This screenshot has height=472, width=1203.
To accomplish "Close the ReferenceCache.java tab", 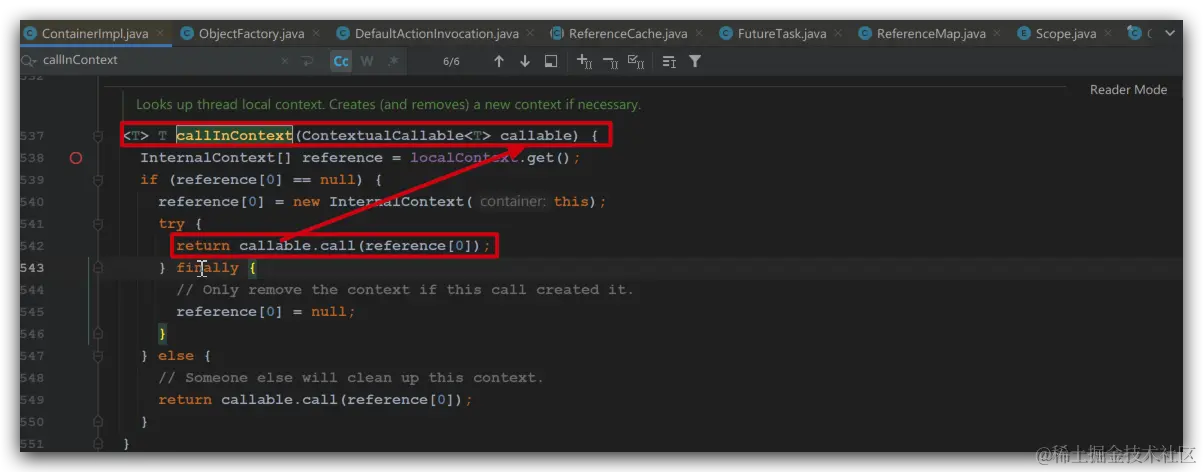I will click(699, 34).
